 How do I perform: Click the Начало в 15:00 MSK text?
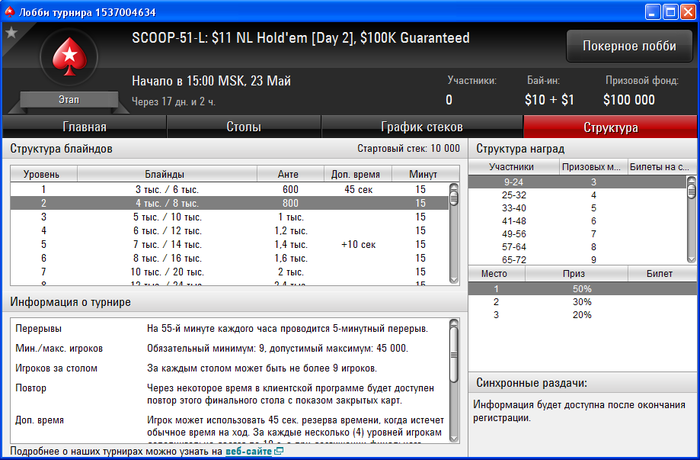tap(211, 81)
